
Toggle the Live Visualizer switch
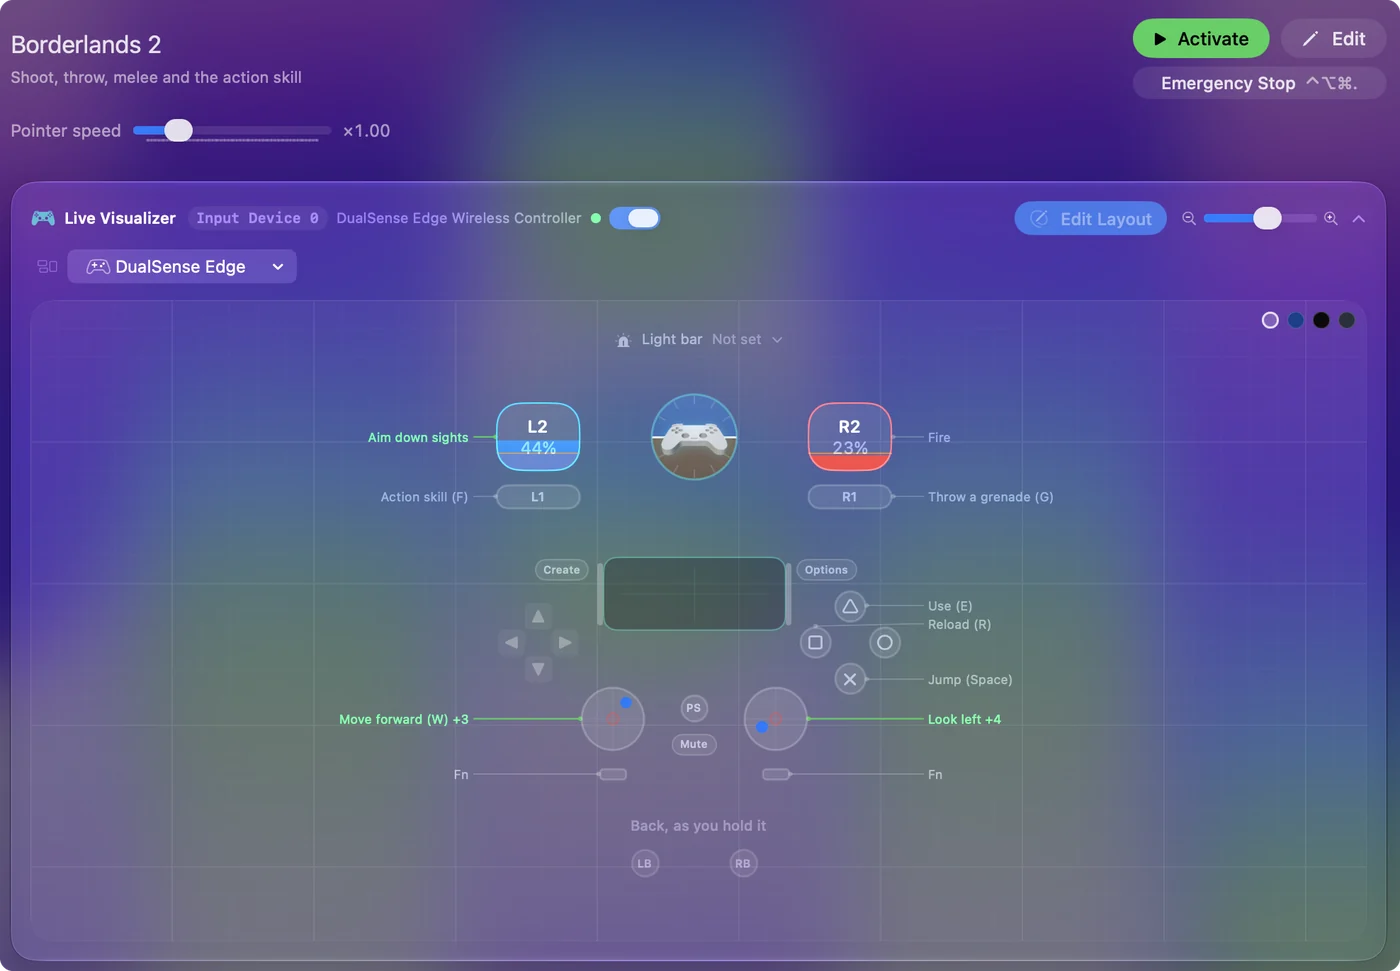[635, 218]
